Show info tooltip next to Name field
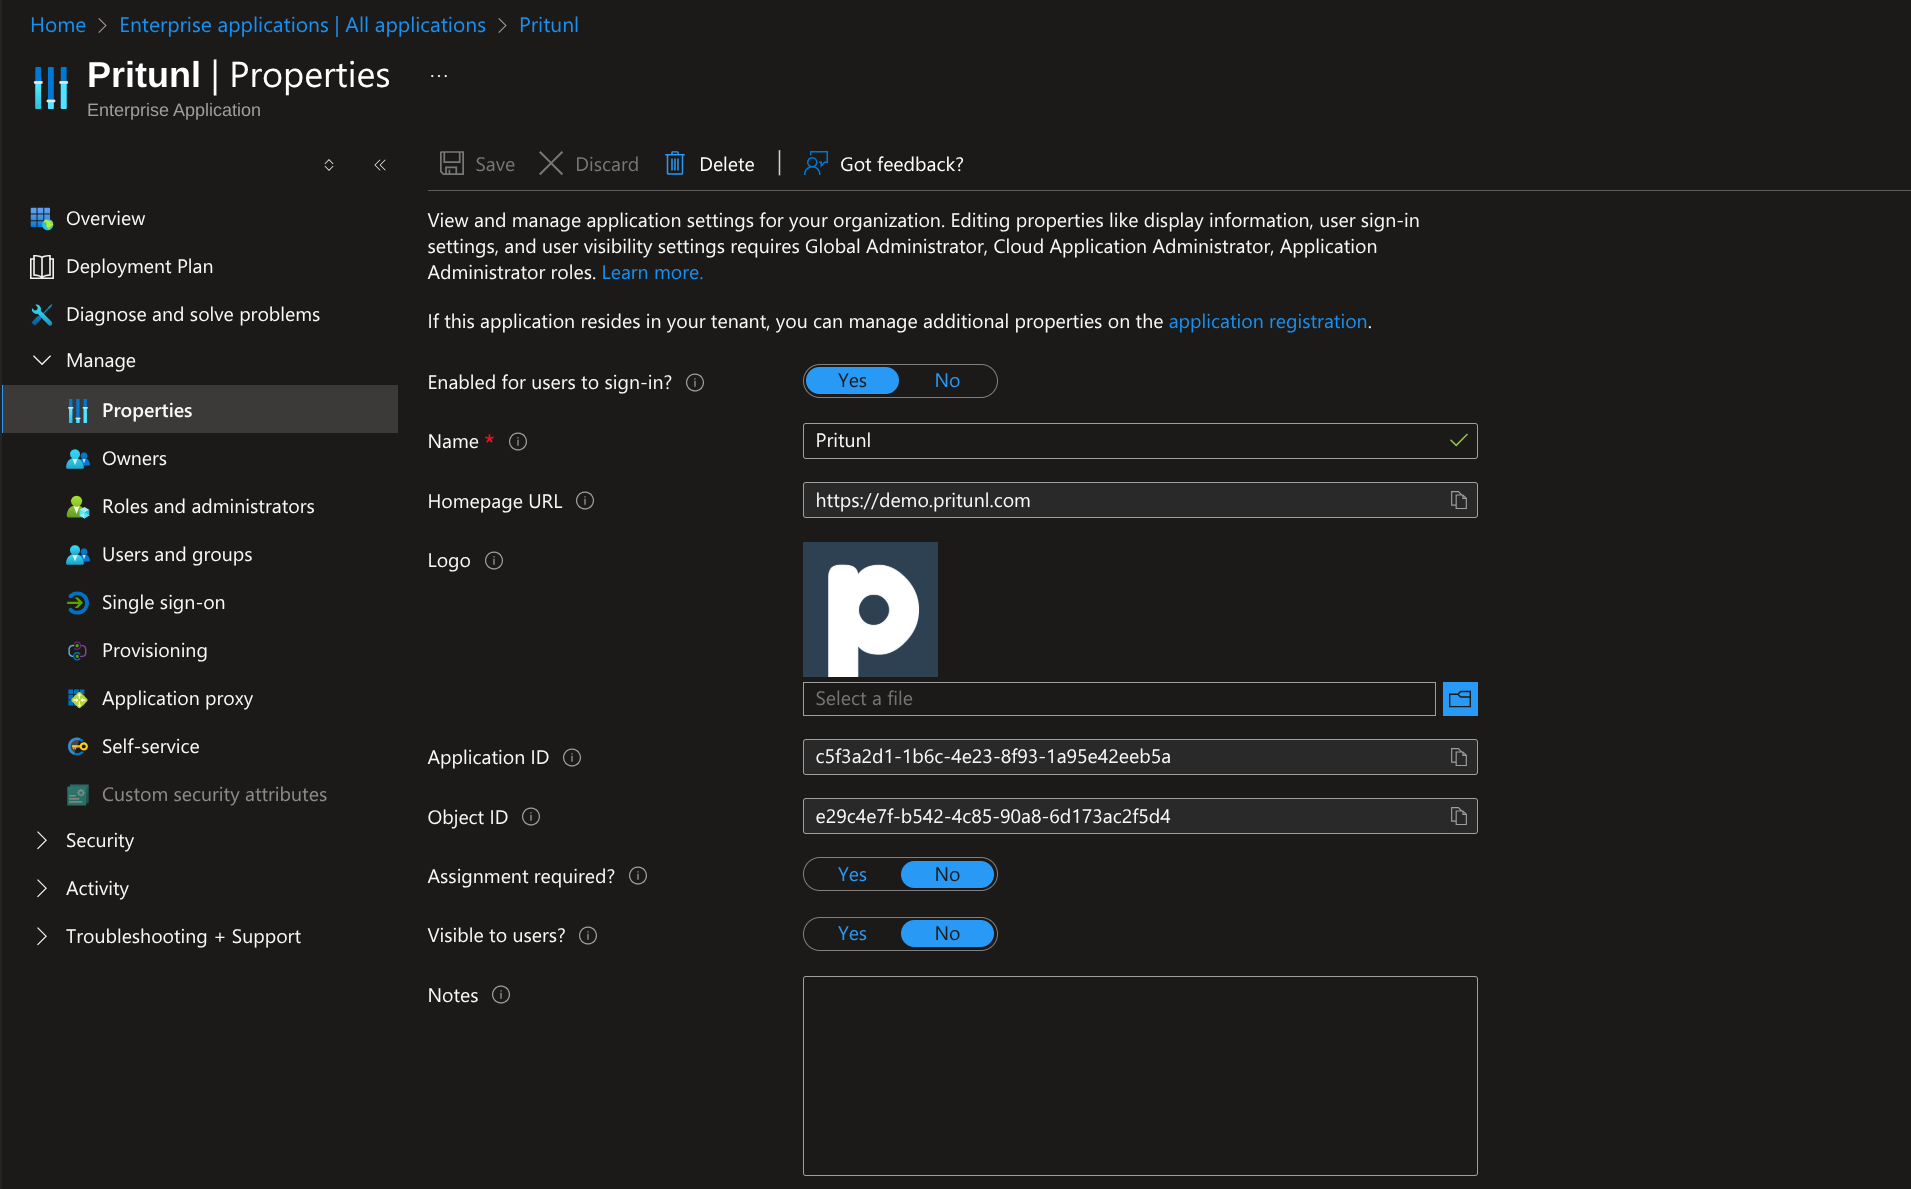This screenshot has width=1911, height=1189. (x=518, y=441)
